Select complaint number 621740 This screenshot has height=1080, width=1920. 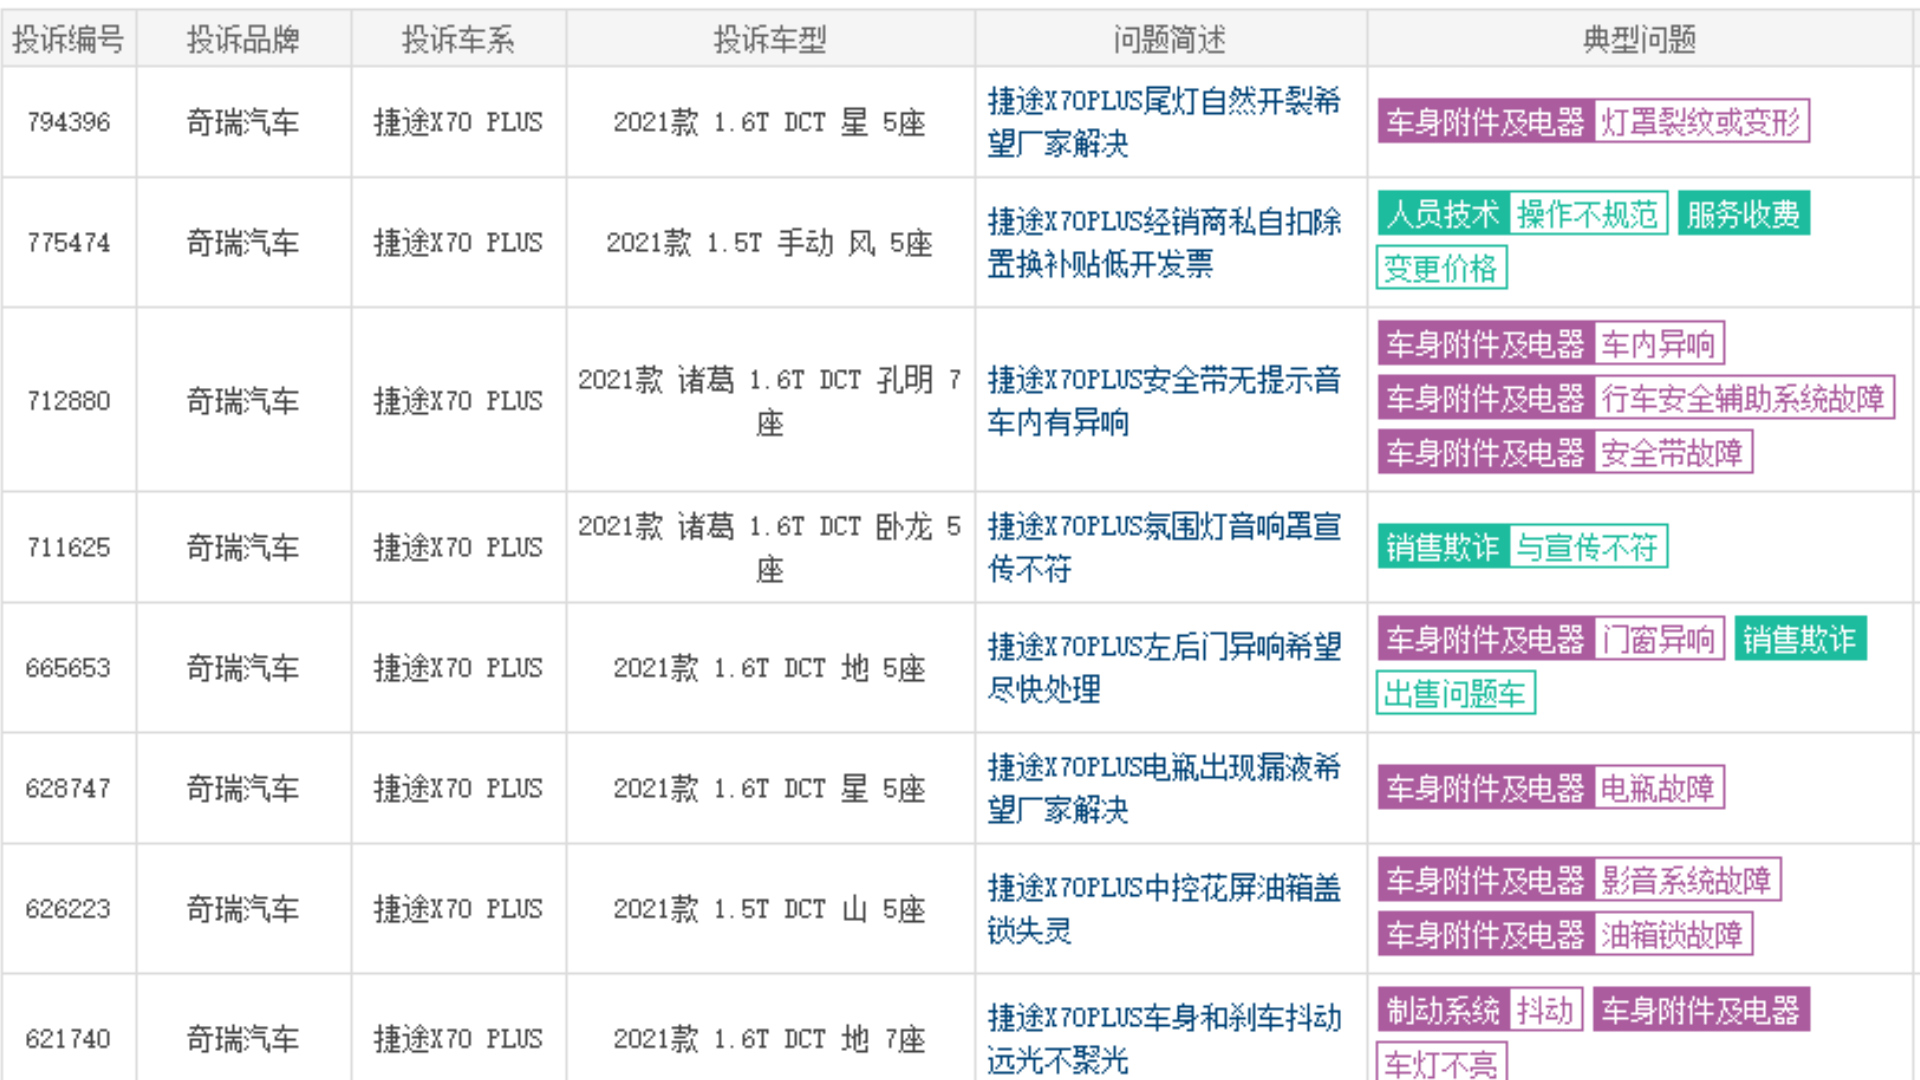(x=68, y=1038)
